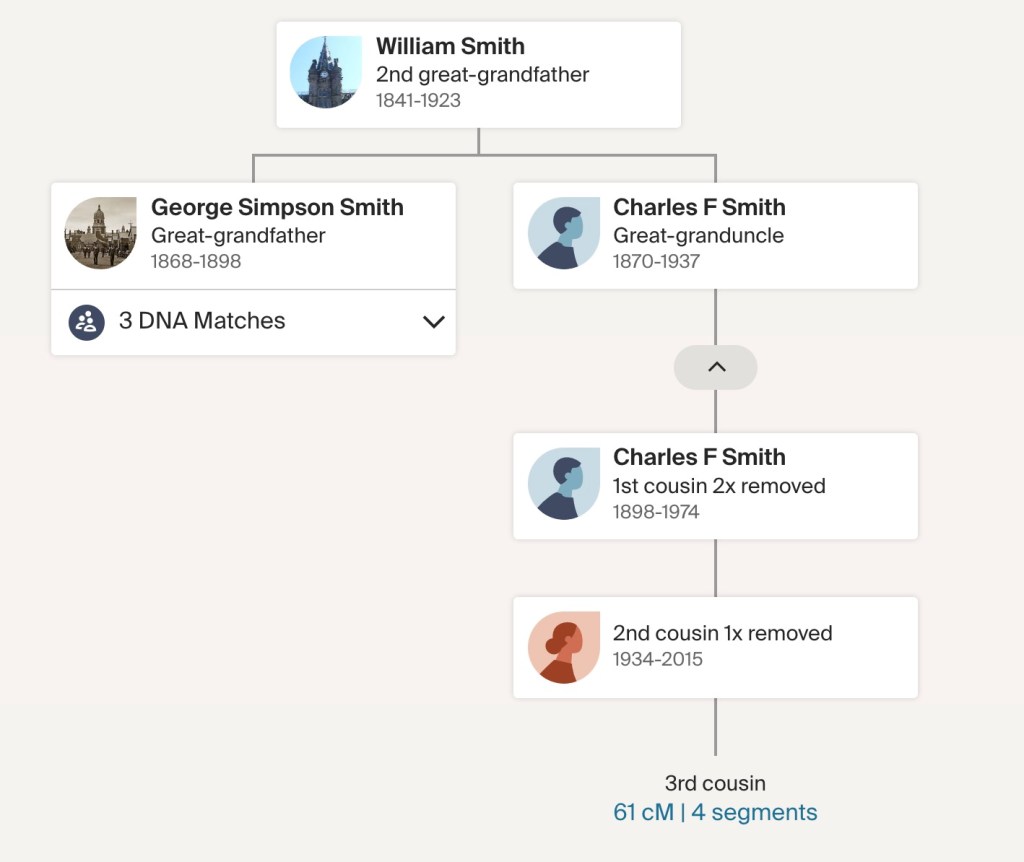This screenshot has width=1024, height=862.
Task: Open the William Smith name heading
Action: click(450, 46)
